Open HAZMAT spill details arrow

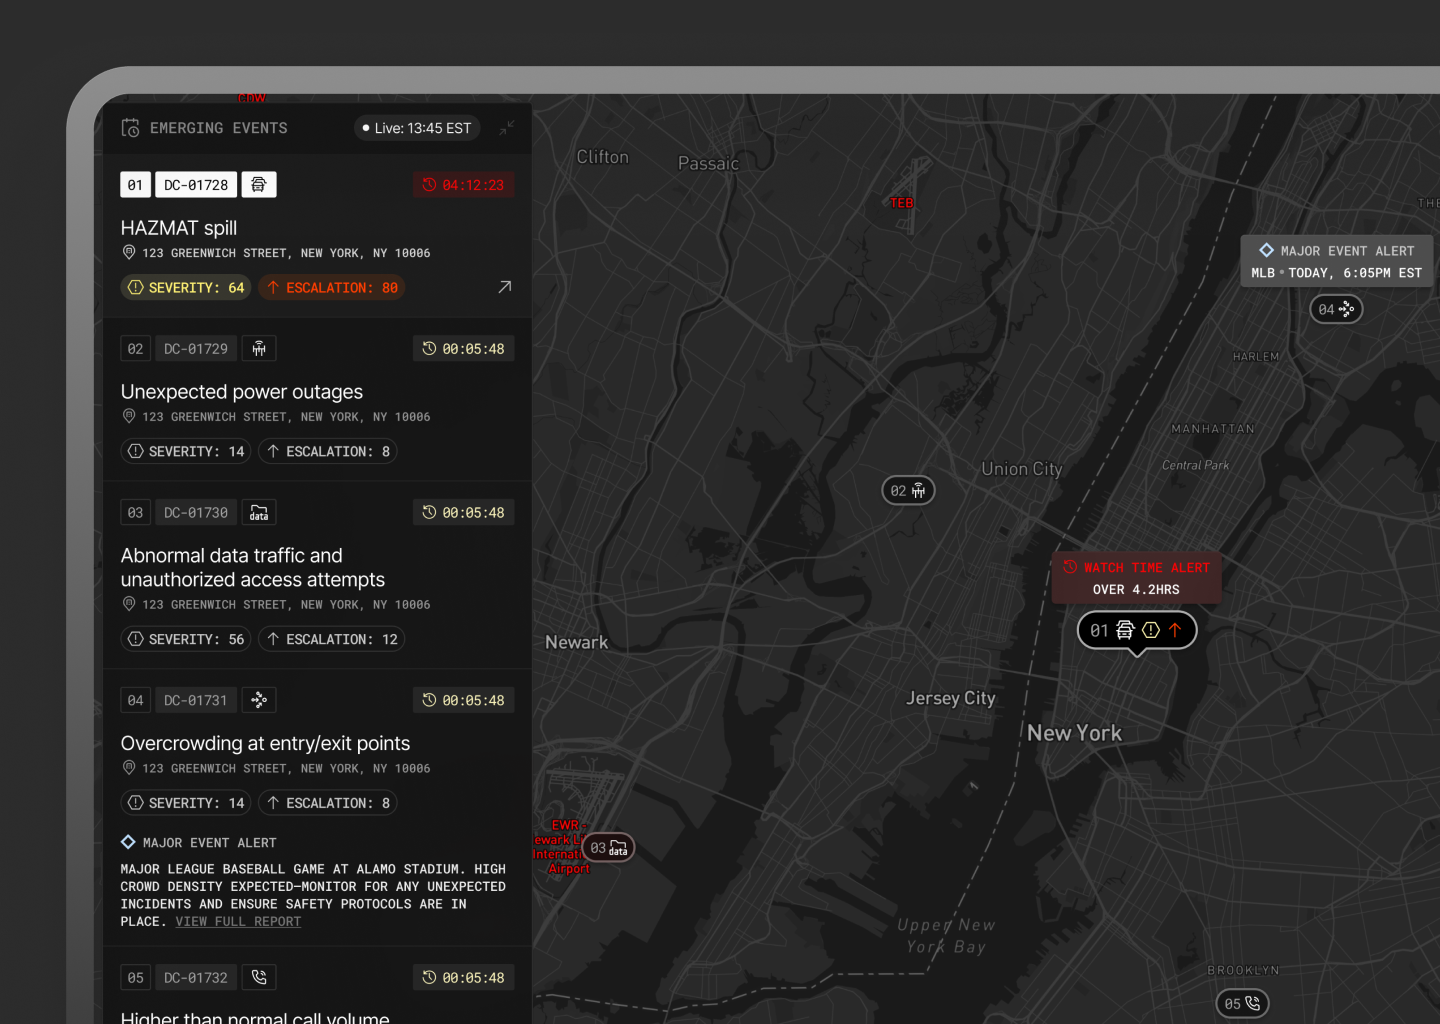point(505,287)
